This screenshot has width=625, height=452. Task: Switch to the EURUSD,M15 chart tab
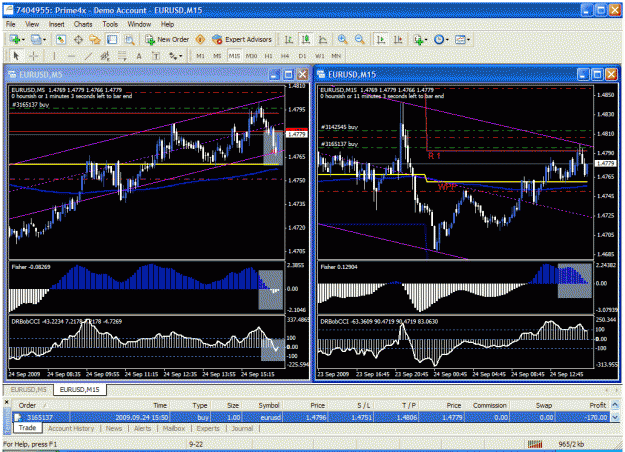(x=80, y=389)
